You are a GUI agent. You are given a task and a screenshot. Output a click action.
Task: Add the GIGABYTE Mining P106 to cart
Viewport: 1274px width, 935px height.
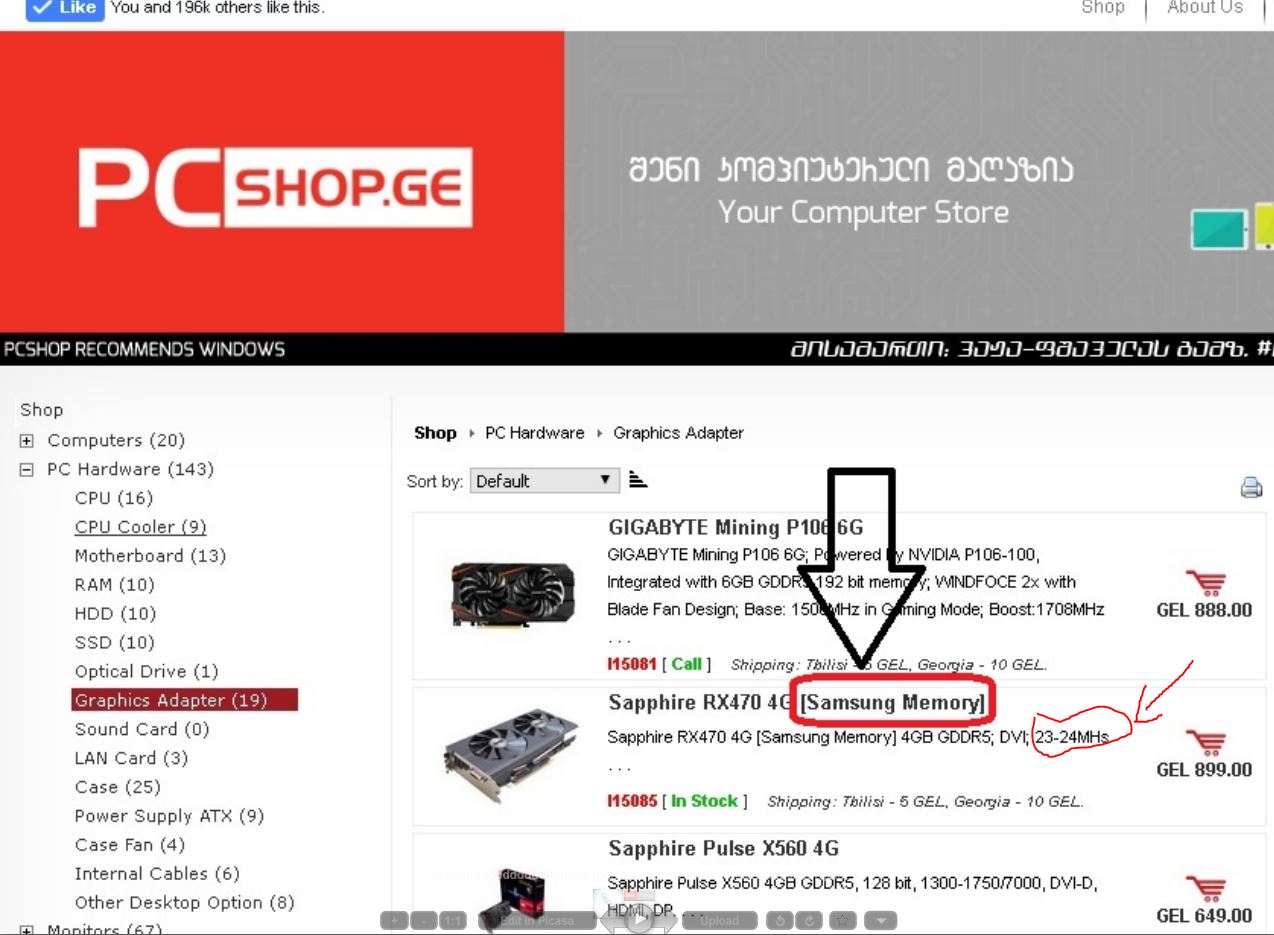tap(1205, 583)
